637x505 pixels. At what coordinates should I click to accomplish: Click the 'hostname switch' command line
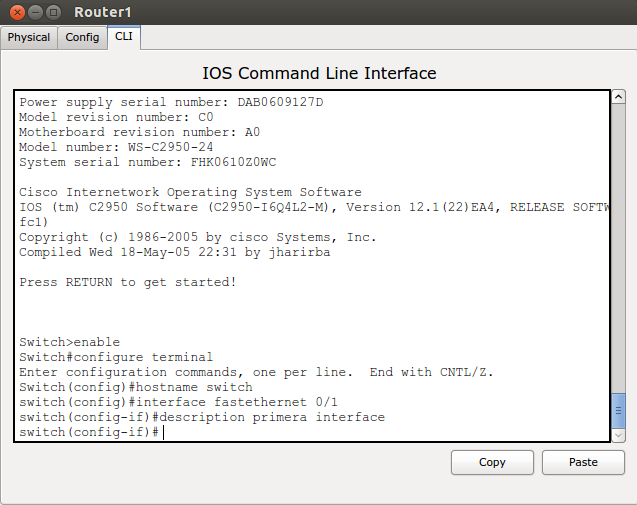pos(136,387)
